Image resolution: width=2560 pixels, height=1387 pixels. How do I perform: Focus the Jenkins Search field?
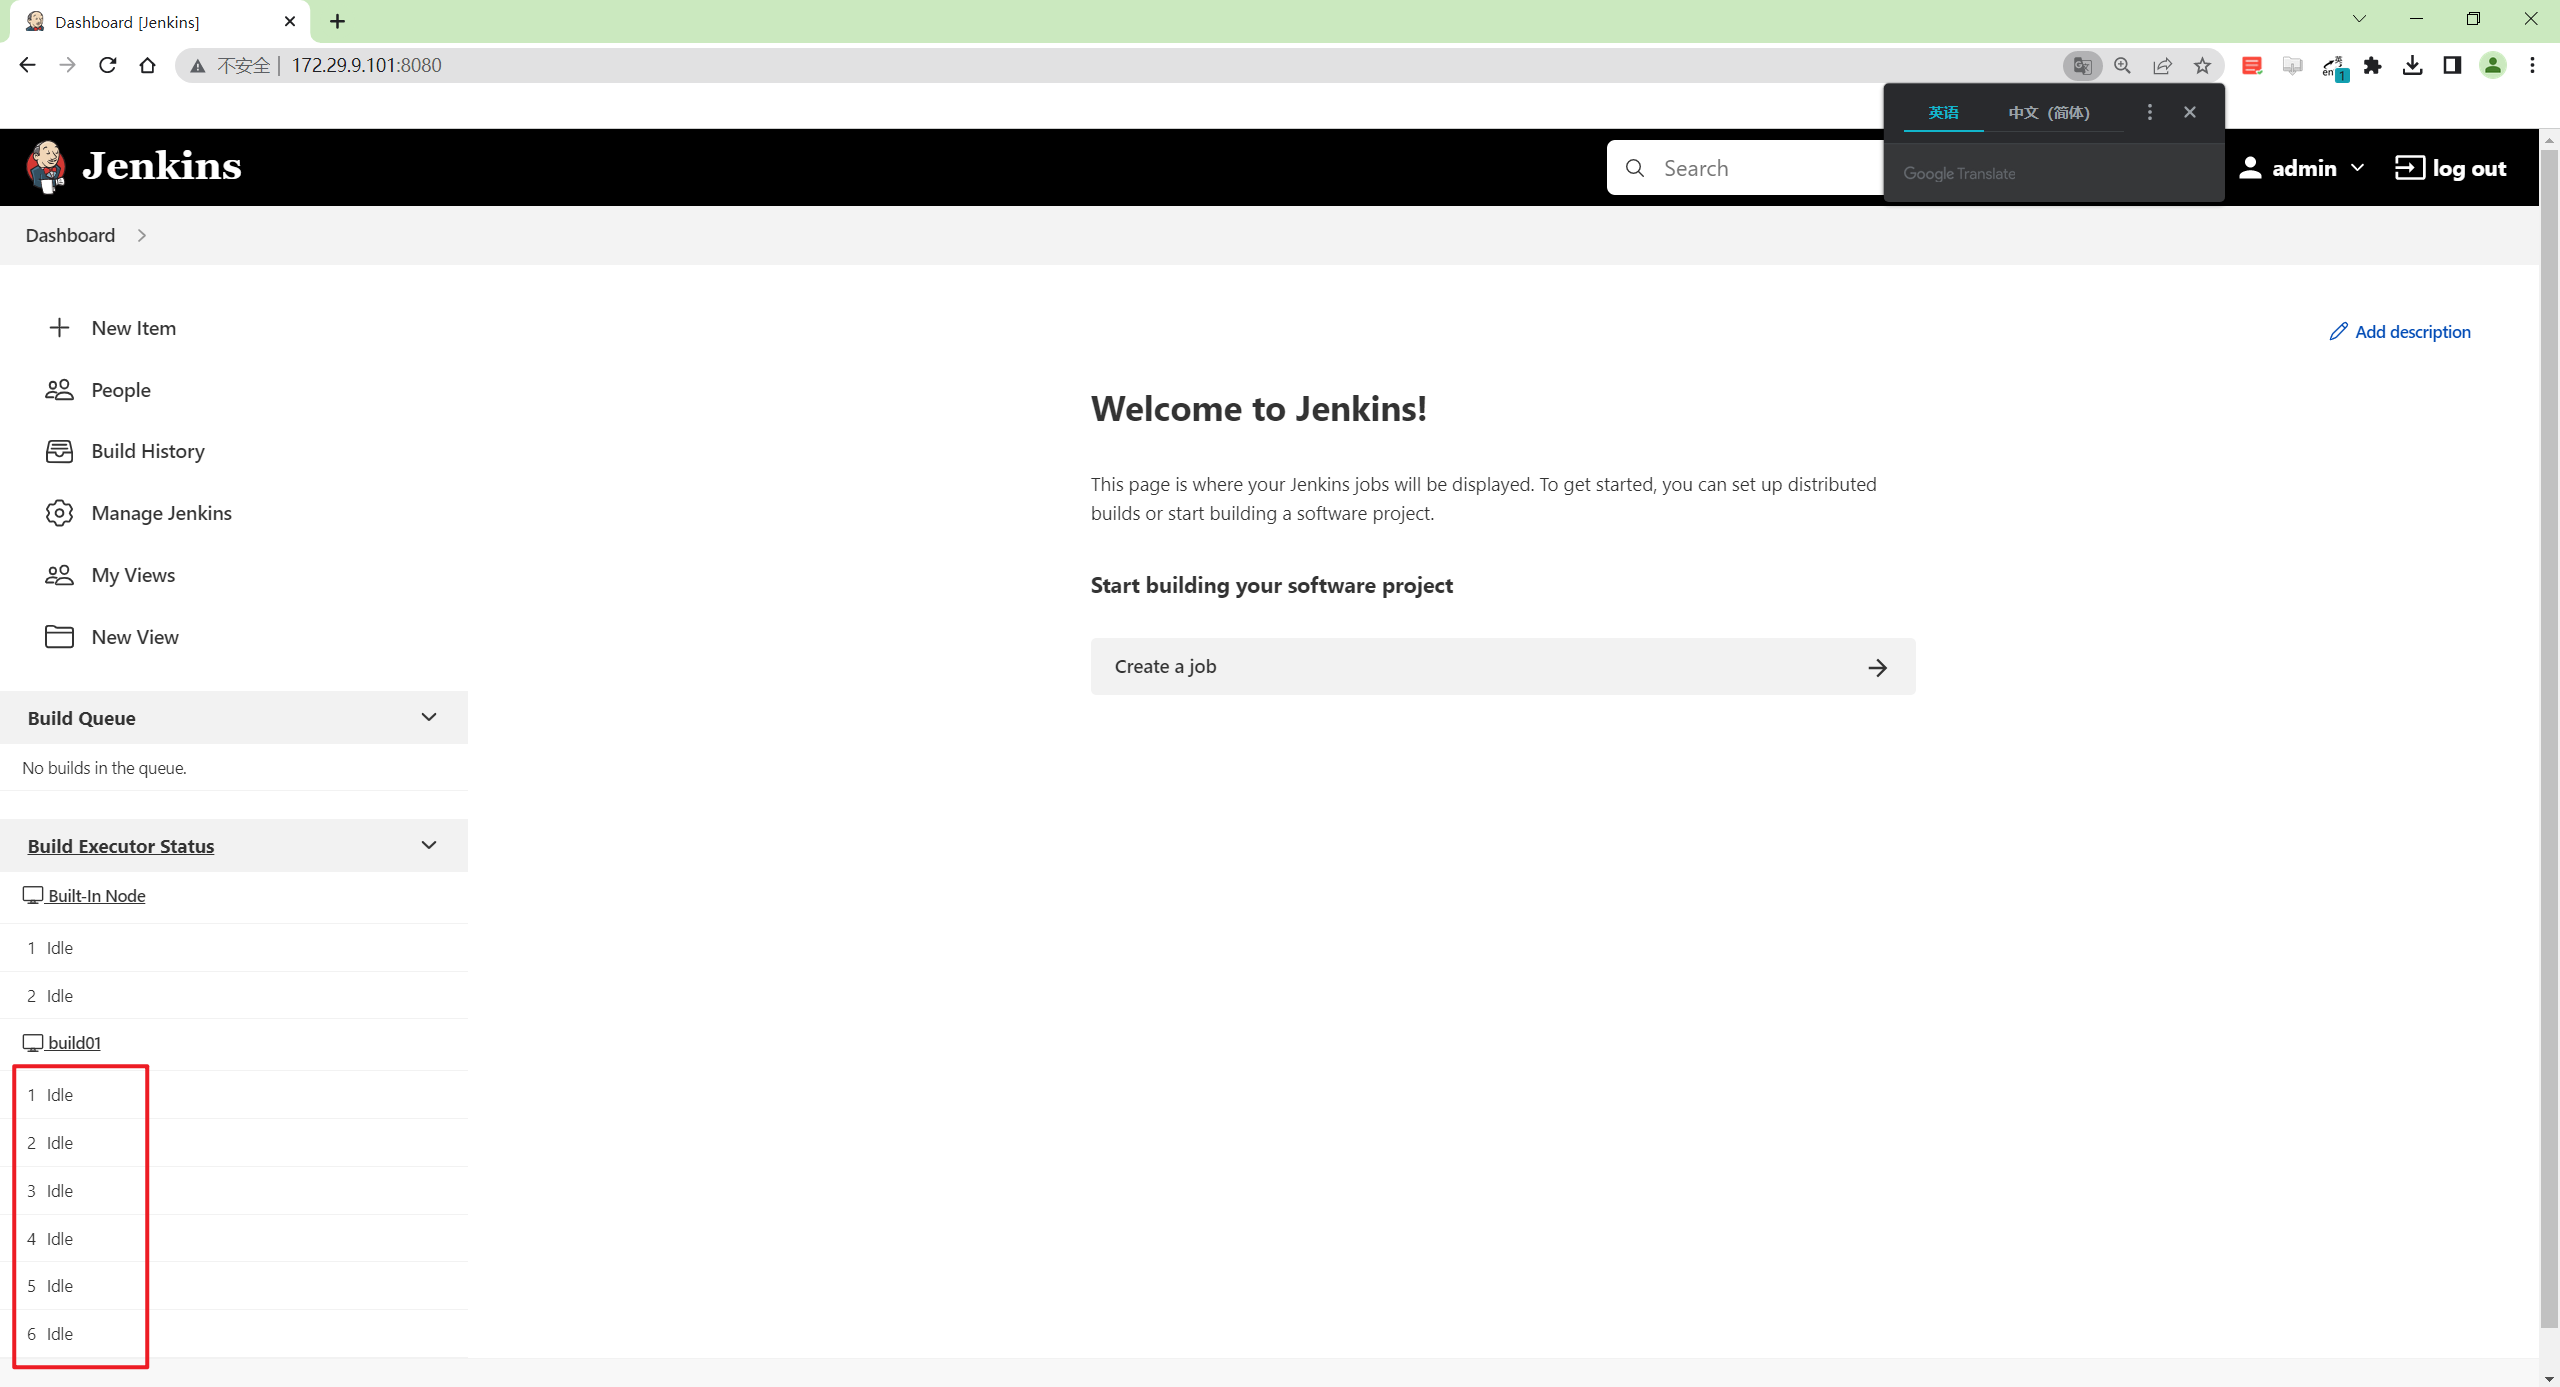coord(1747,168)
